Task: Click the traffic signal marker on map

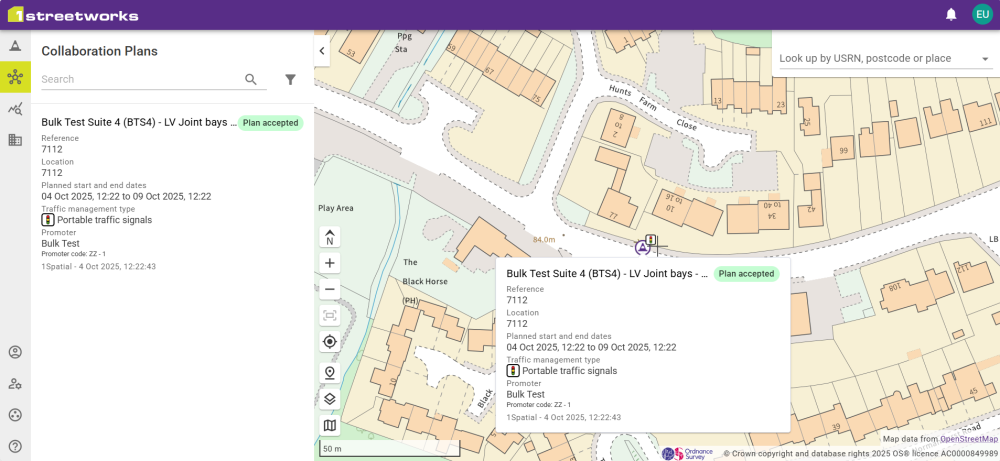Action: coord(651,241)
